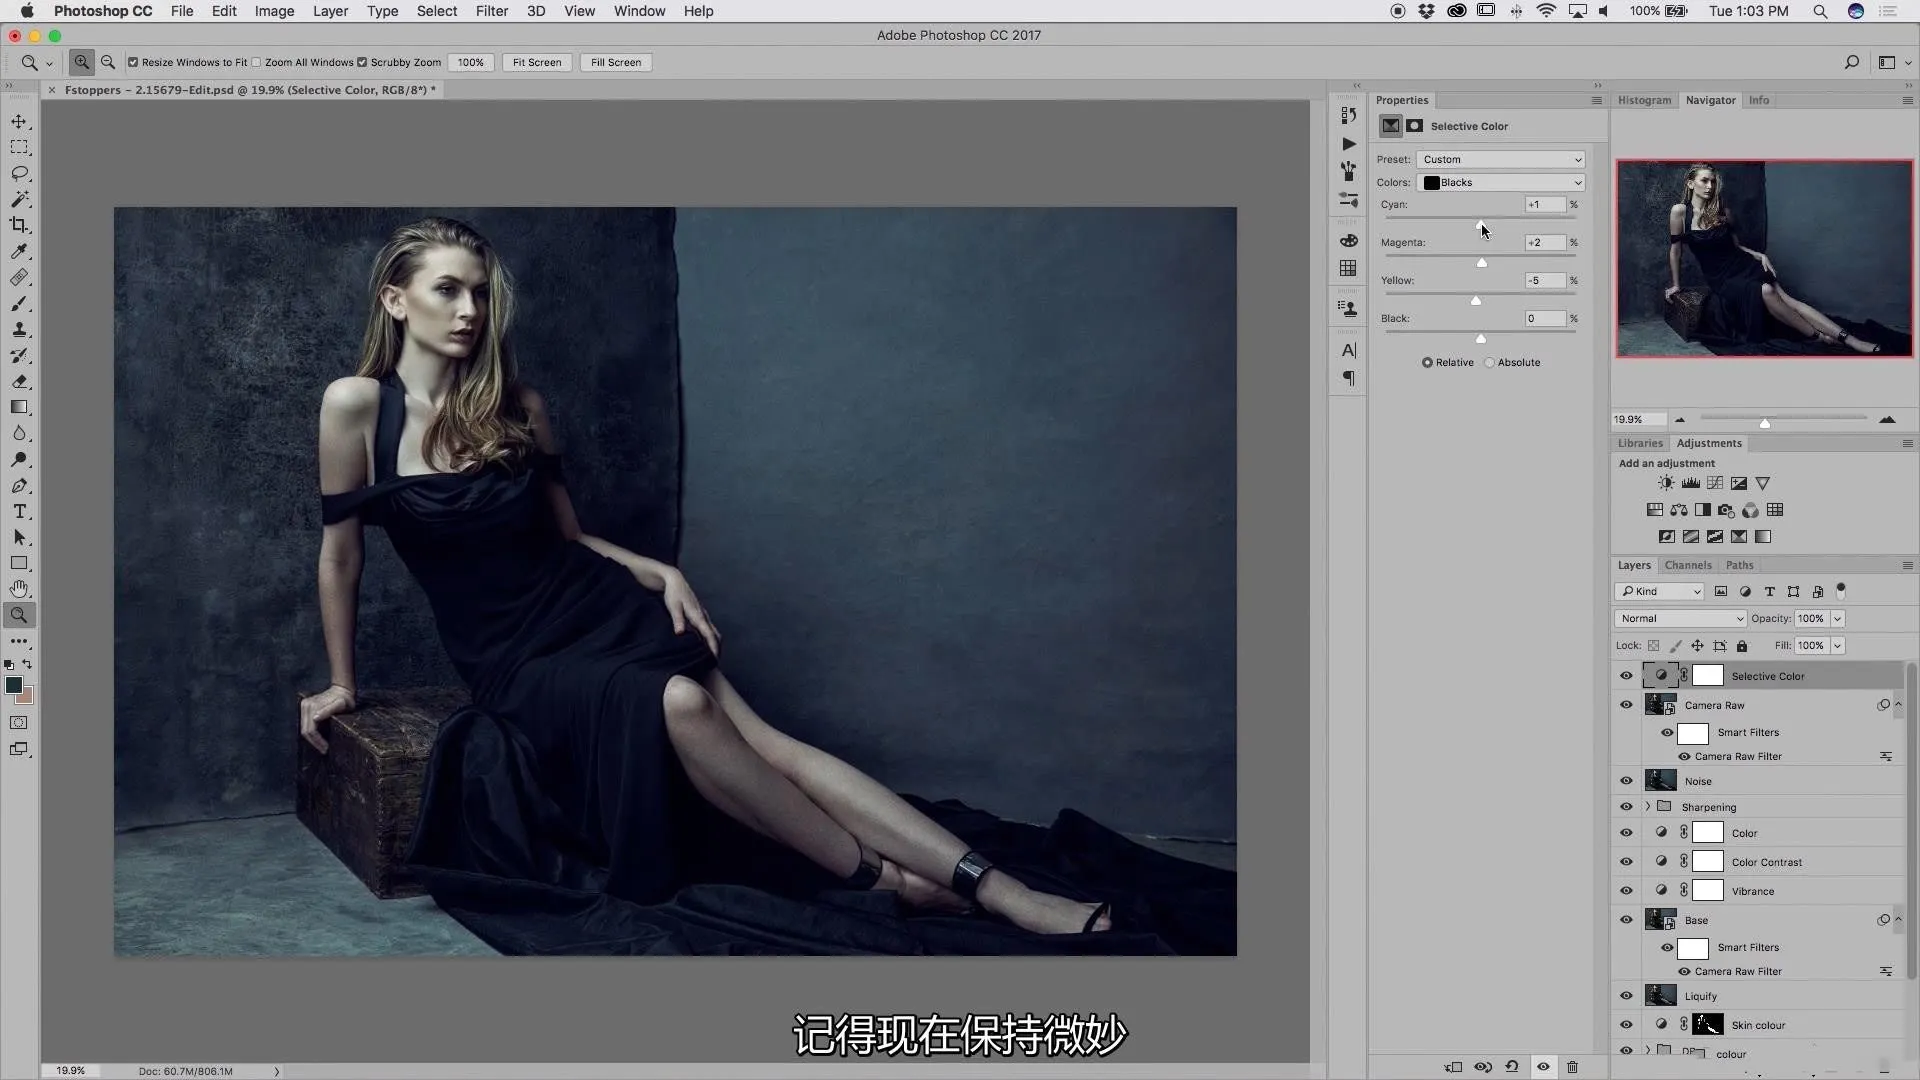Switch to the Channels tab

[1688, 564]
